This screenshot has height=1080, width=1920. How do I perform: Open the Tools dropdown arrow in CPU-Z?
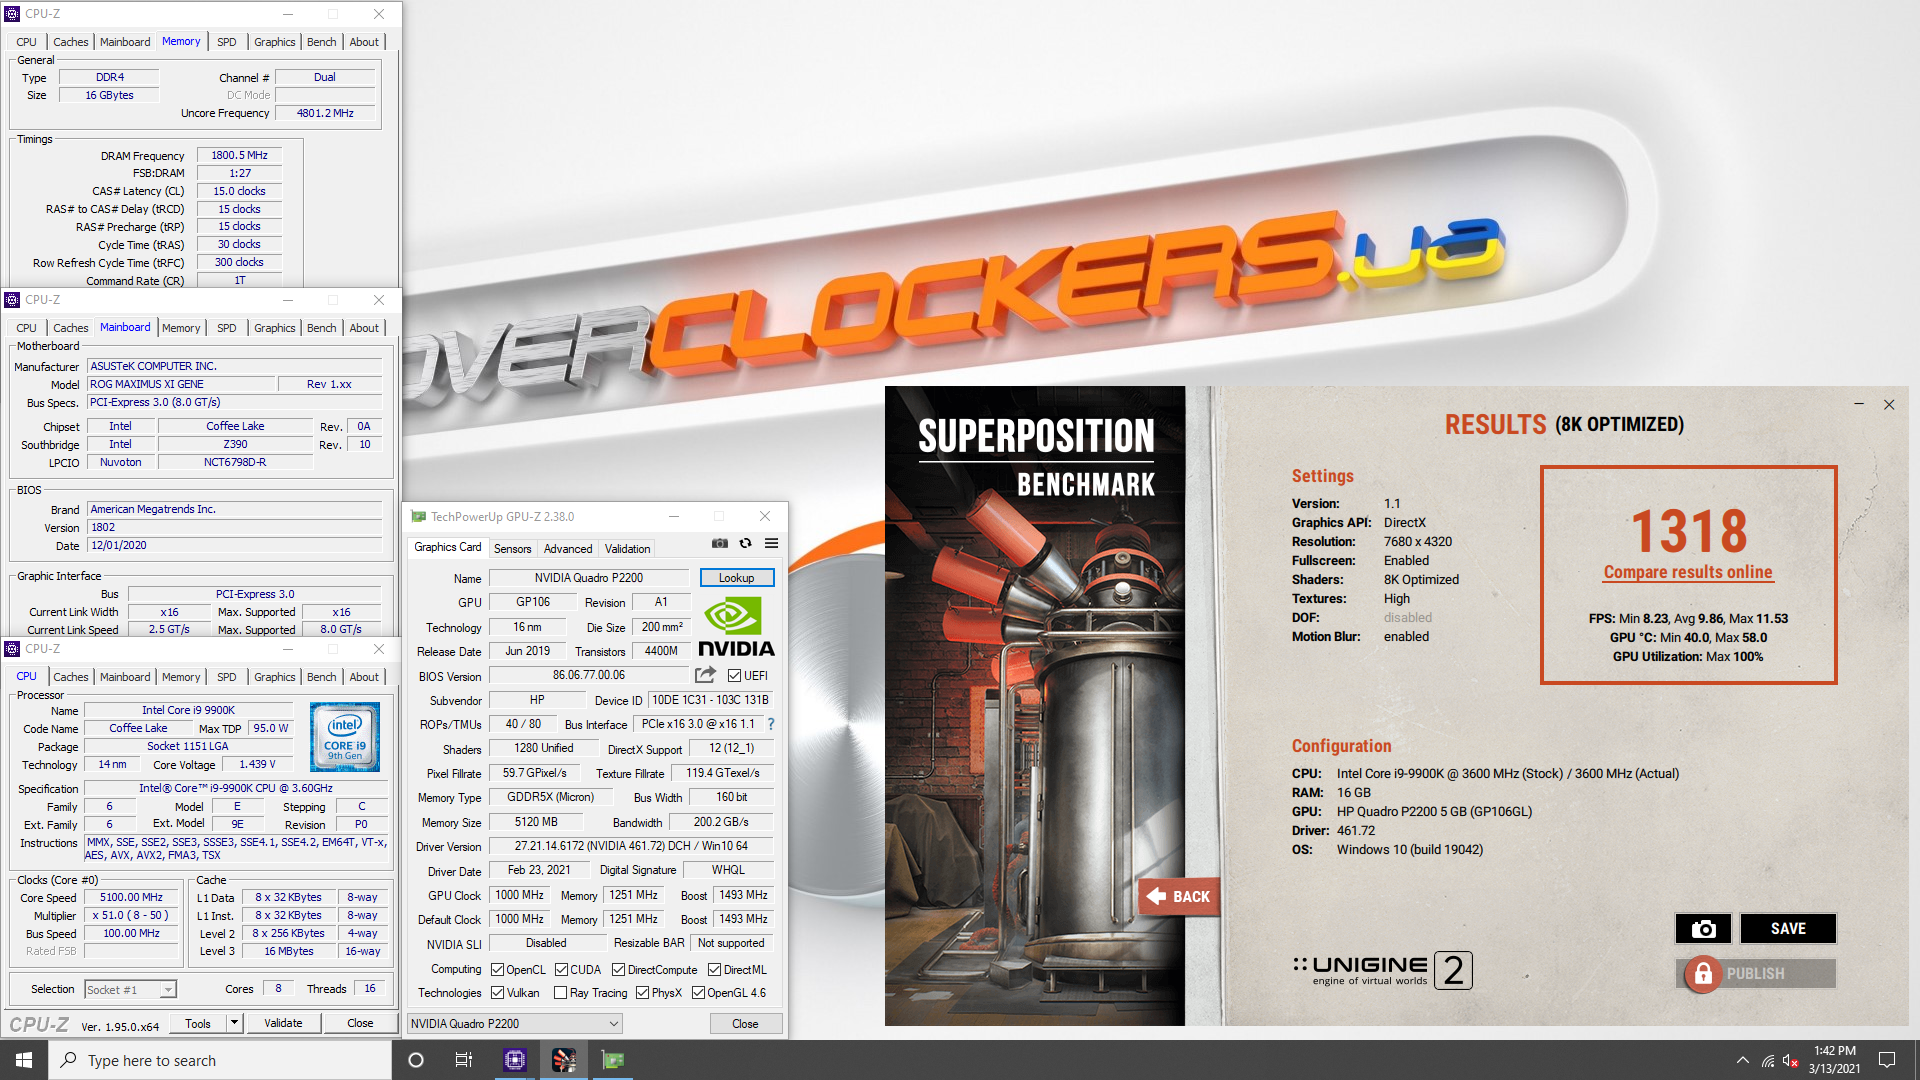234,1022
